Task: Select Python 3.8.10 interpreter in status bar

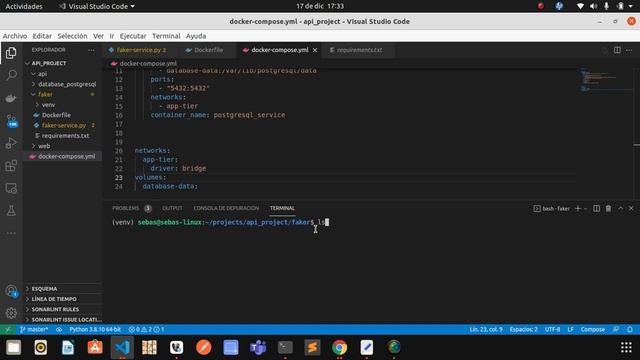Action: click(95, 329)
